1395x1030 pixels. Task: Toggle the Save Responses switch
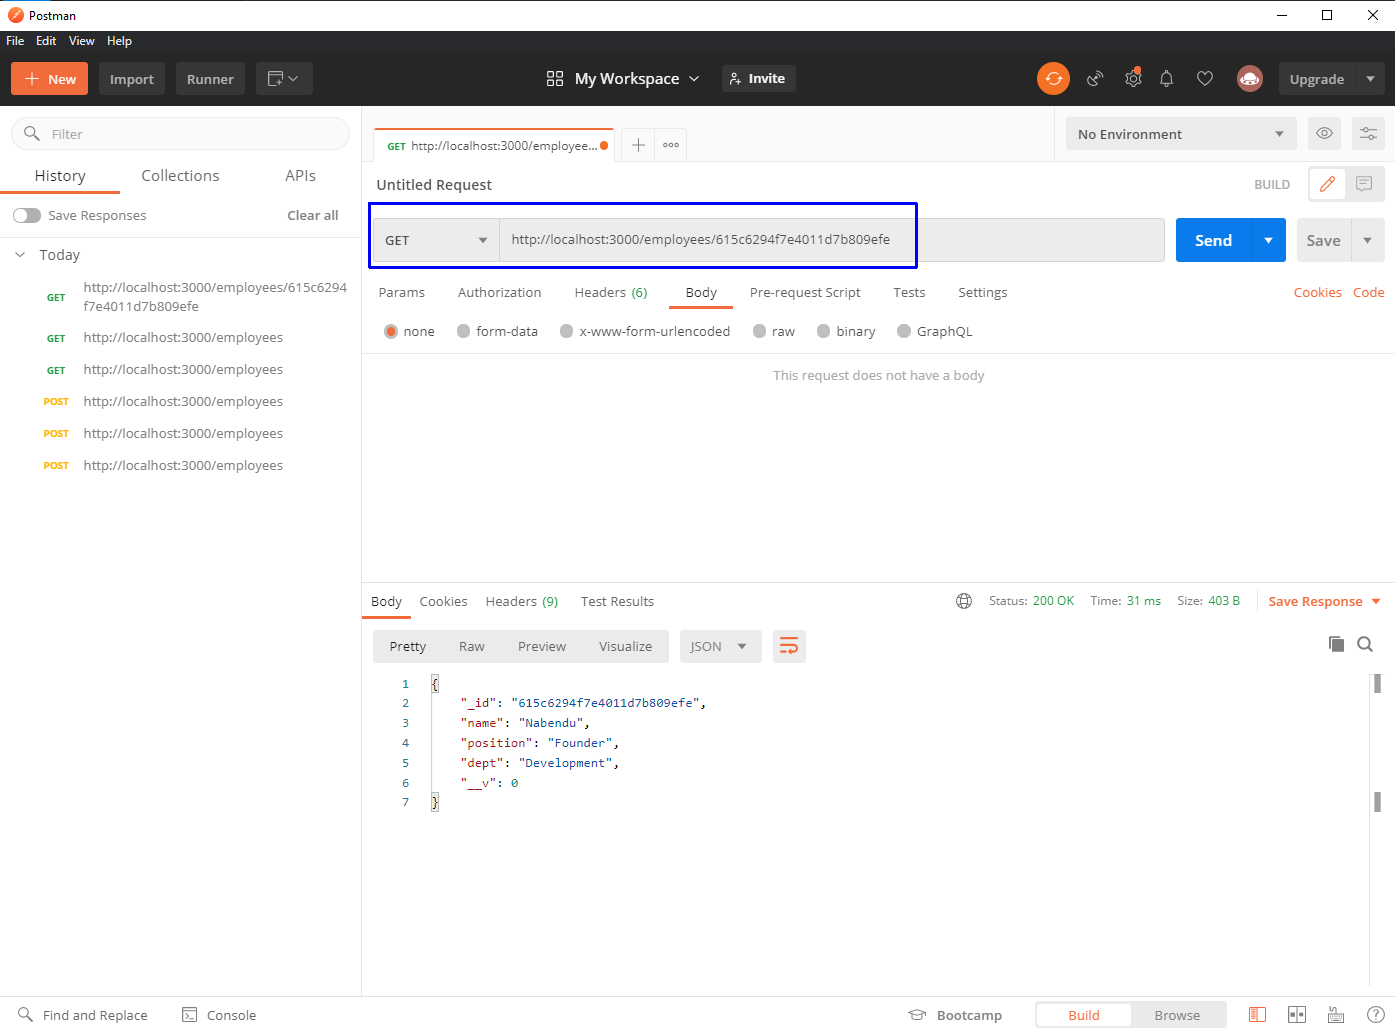coord(27,216)
